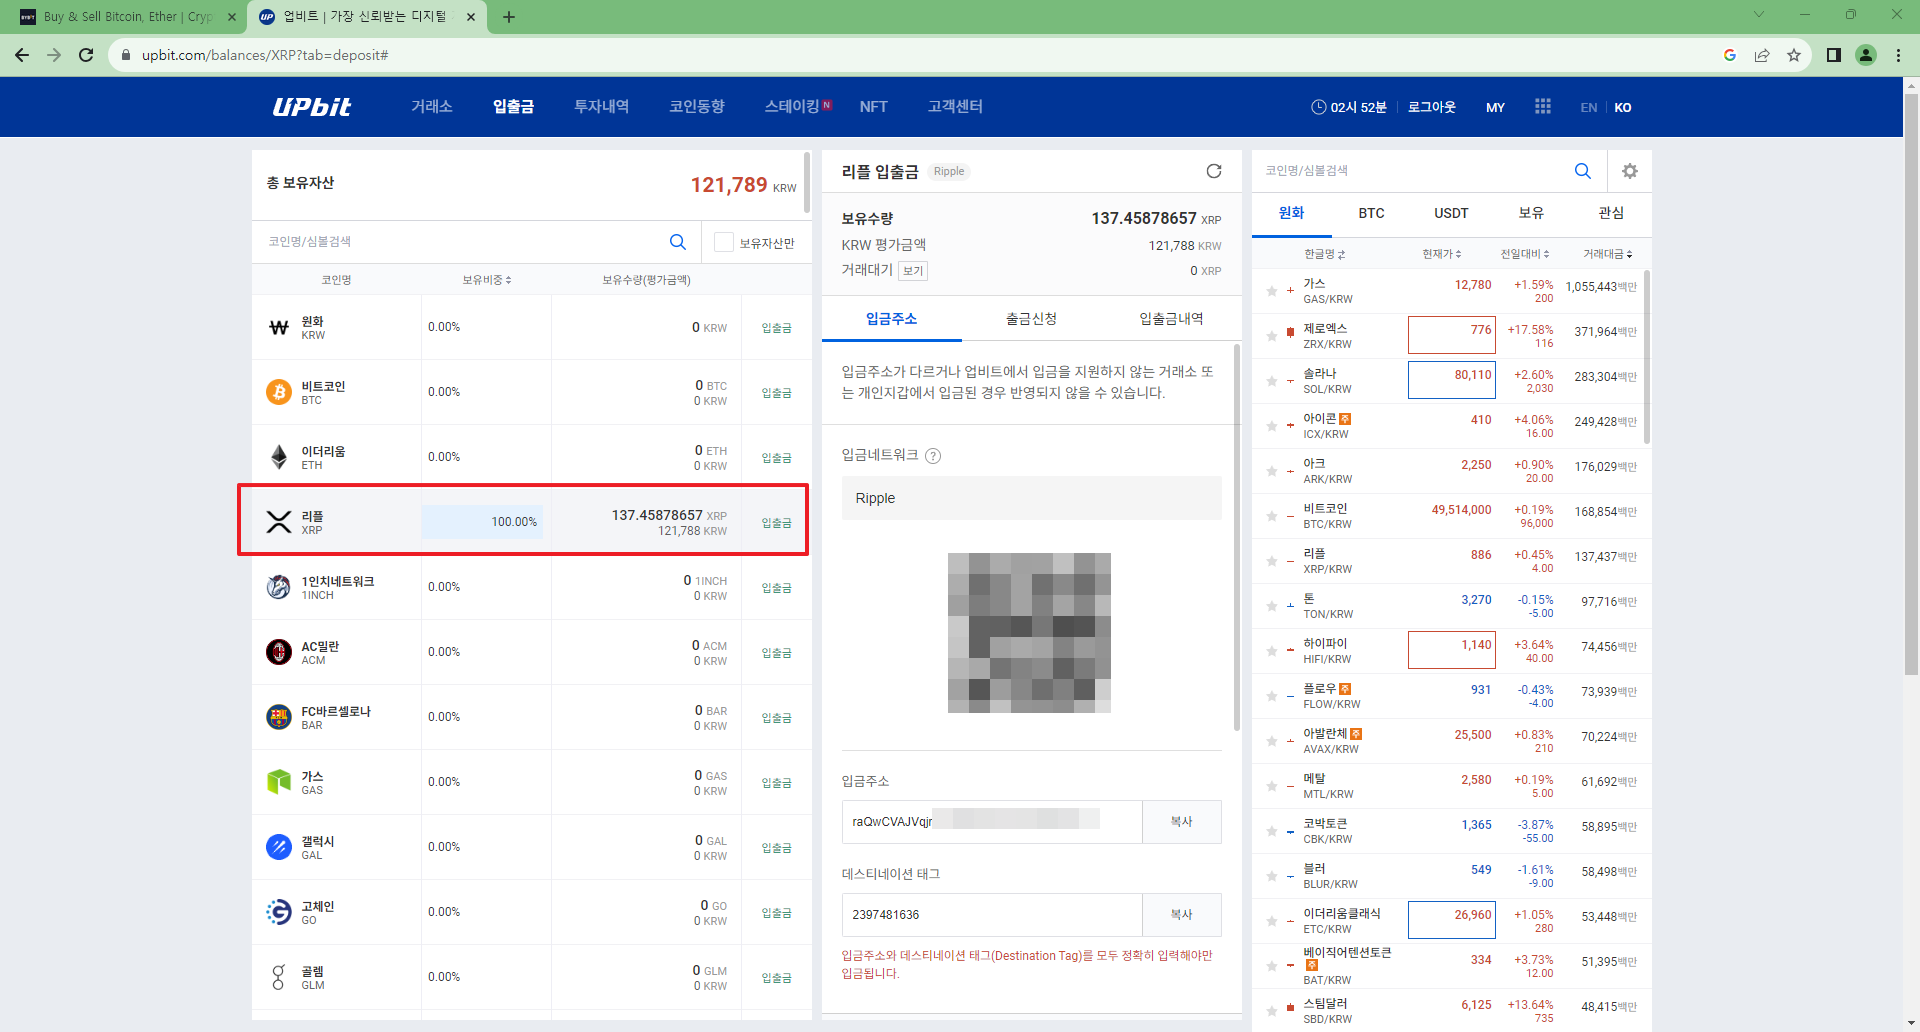Click the bookmark star in the browser toolbar
This screenshot has width=1920, height=1032.
point(1794,55)
